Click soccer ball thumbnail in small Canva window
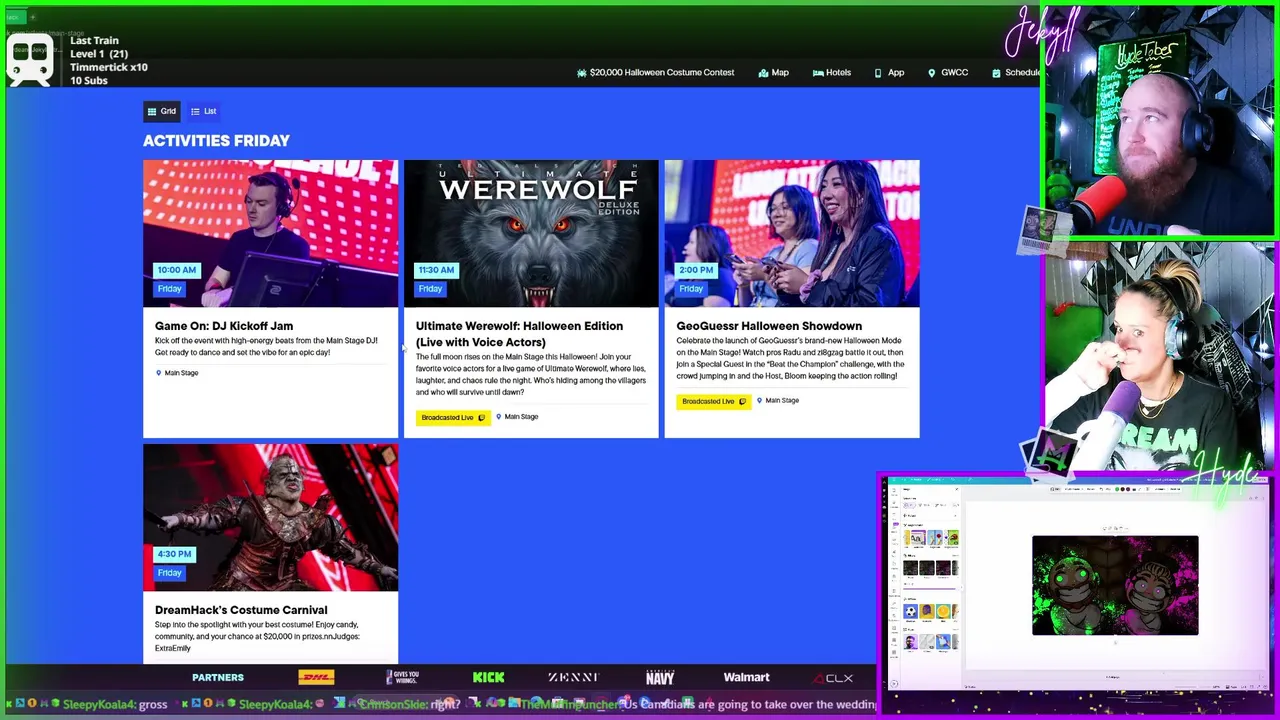1280x720 pixels. pos(910,612)
